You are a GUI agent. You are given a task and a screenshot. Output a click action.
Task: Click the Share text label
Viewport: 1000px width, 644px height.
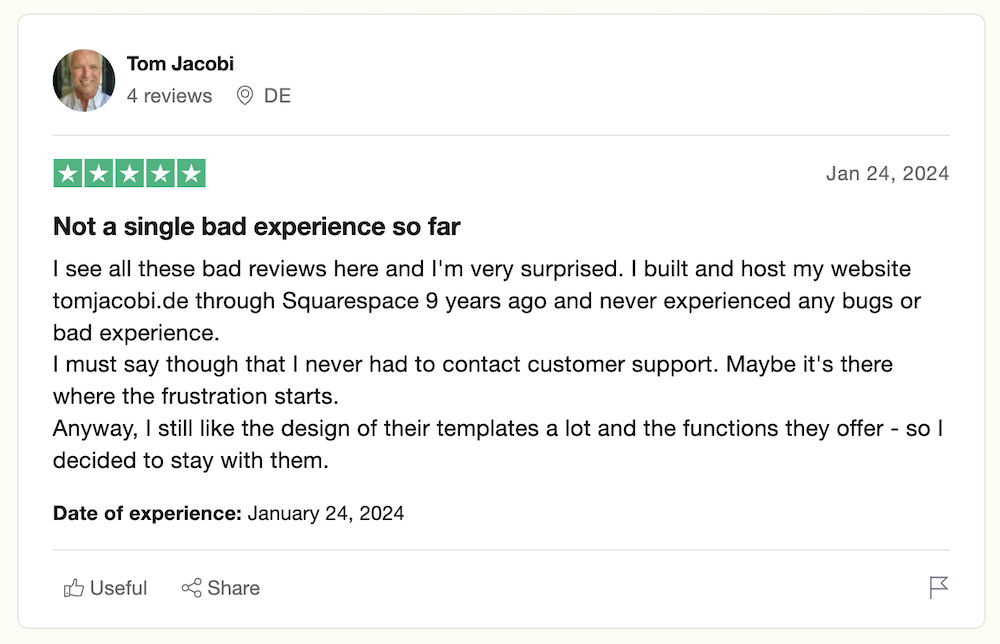pyautogui.click(x=234, y=588)
